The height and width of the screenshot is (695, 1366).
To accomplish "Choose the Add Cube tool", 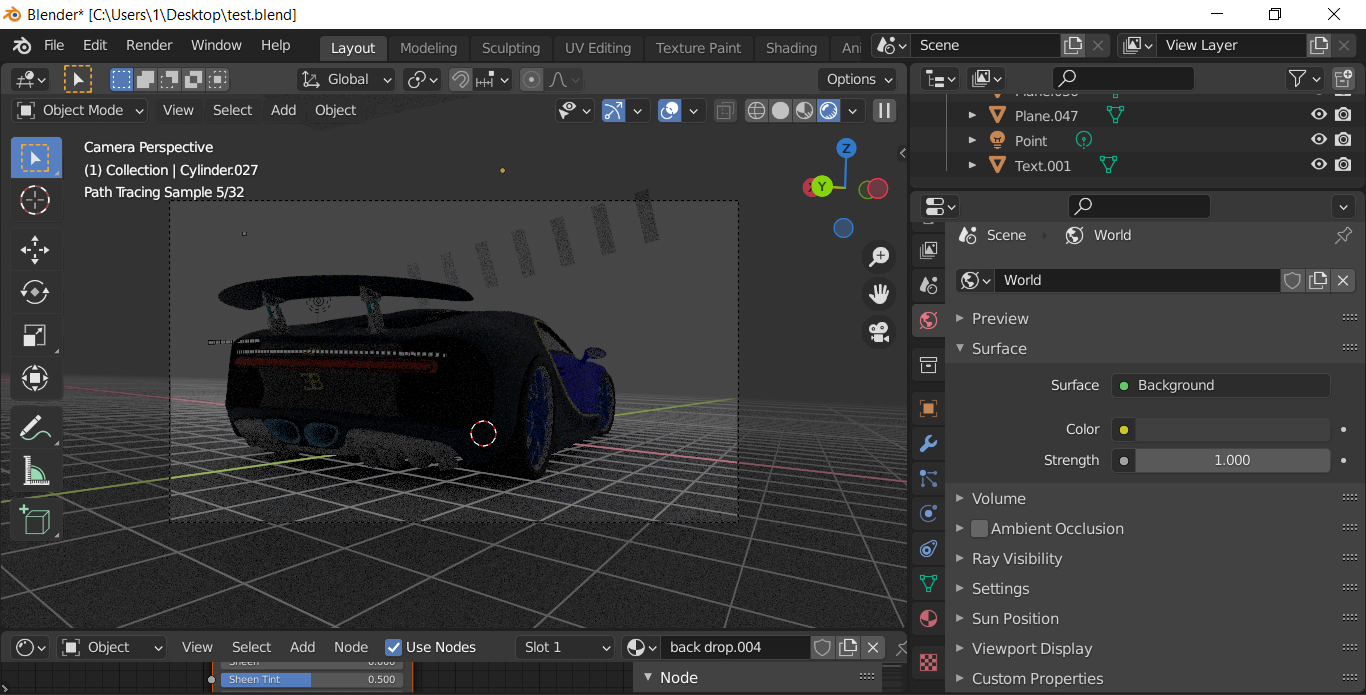I will point(35,520).
